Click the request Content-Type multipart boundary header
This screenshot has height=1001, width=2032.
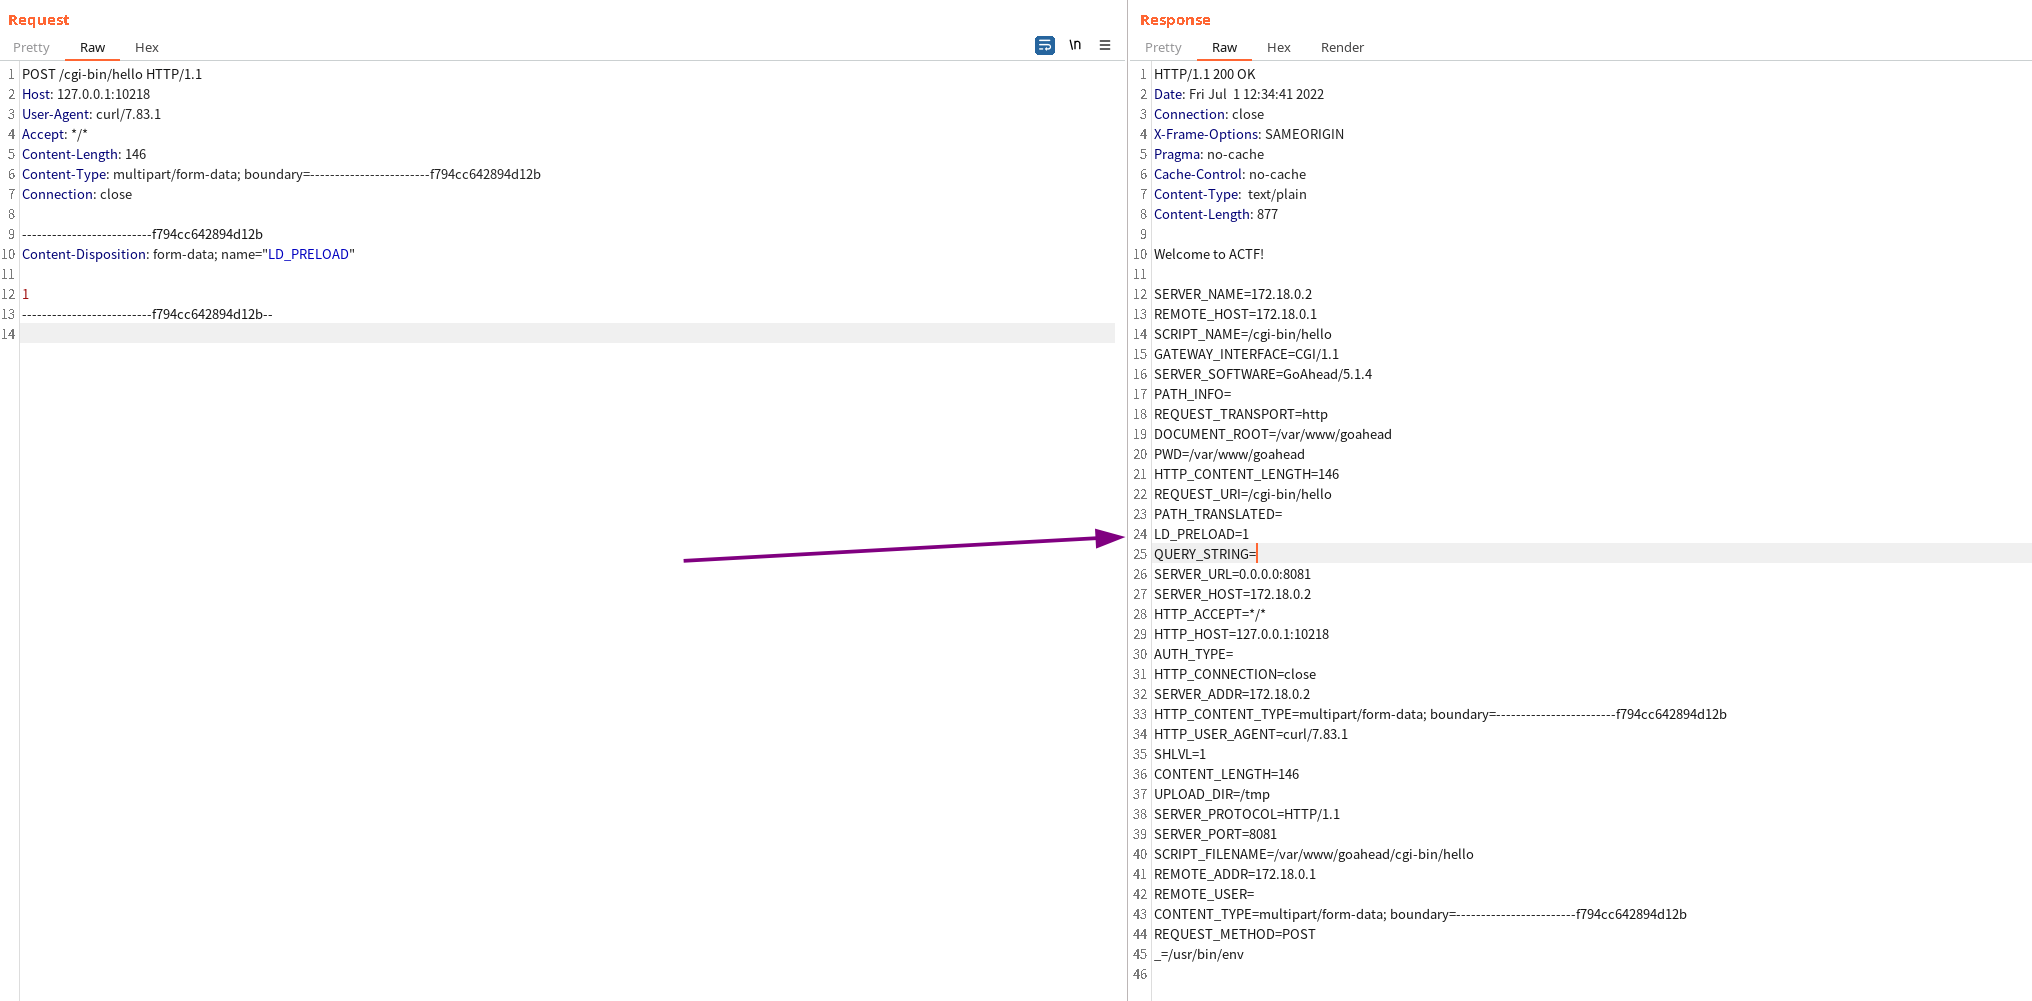click(281, 174)
